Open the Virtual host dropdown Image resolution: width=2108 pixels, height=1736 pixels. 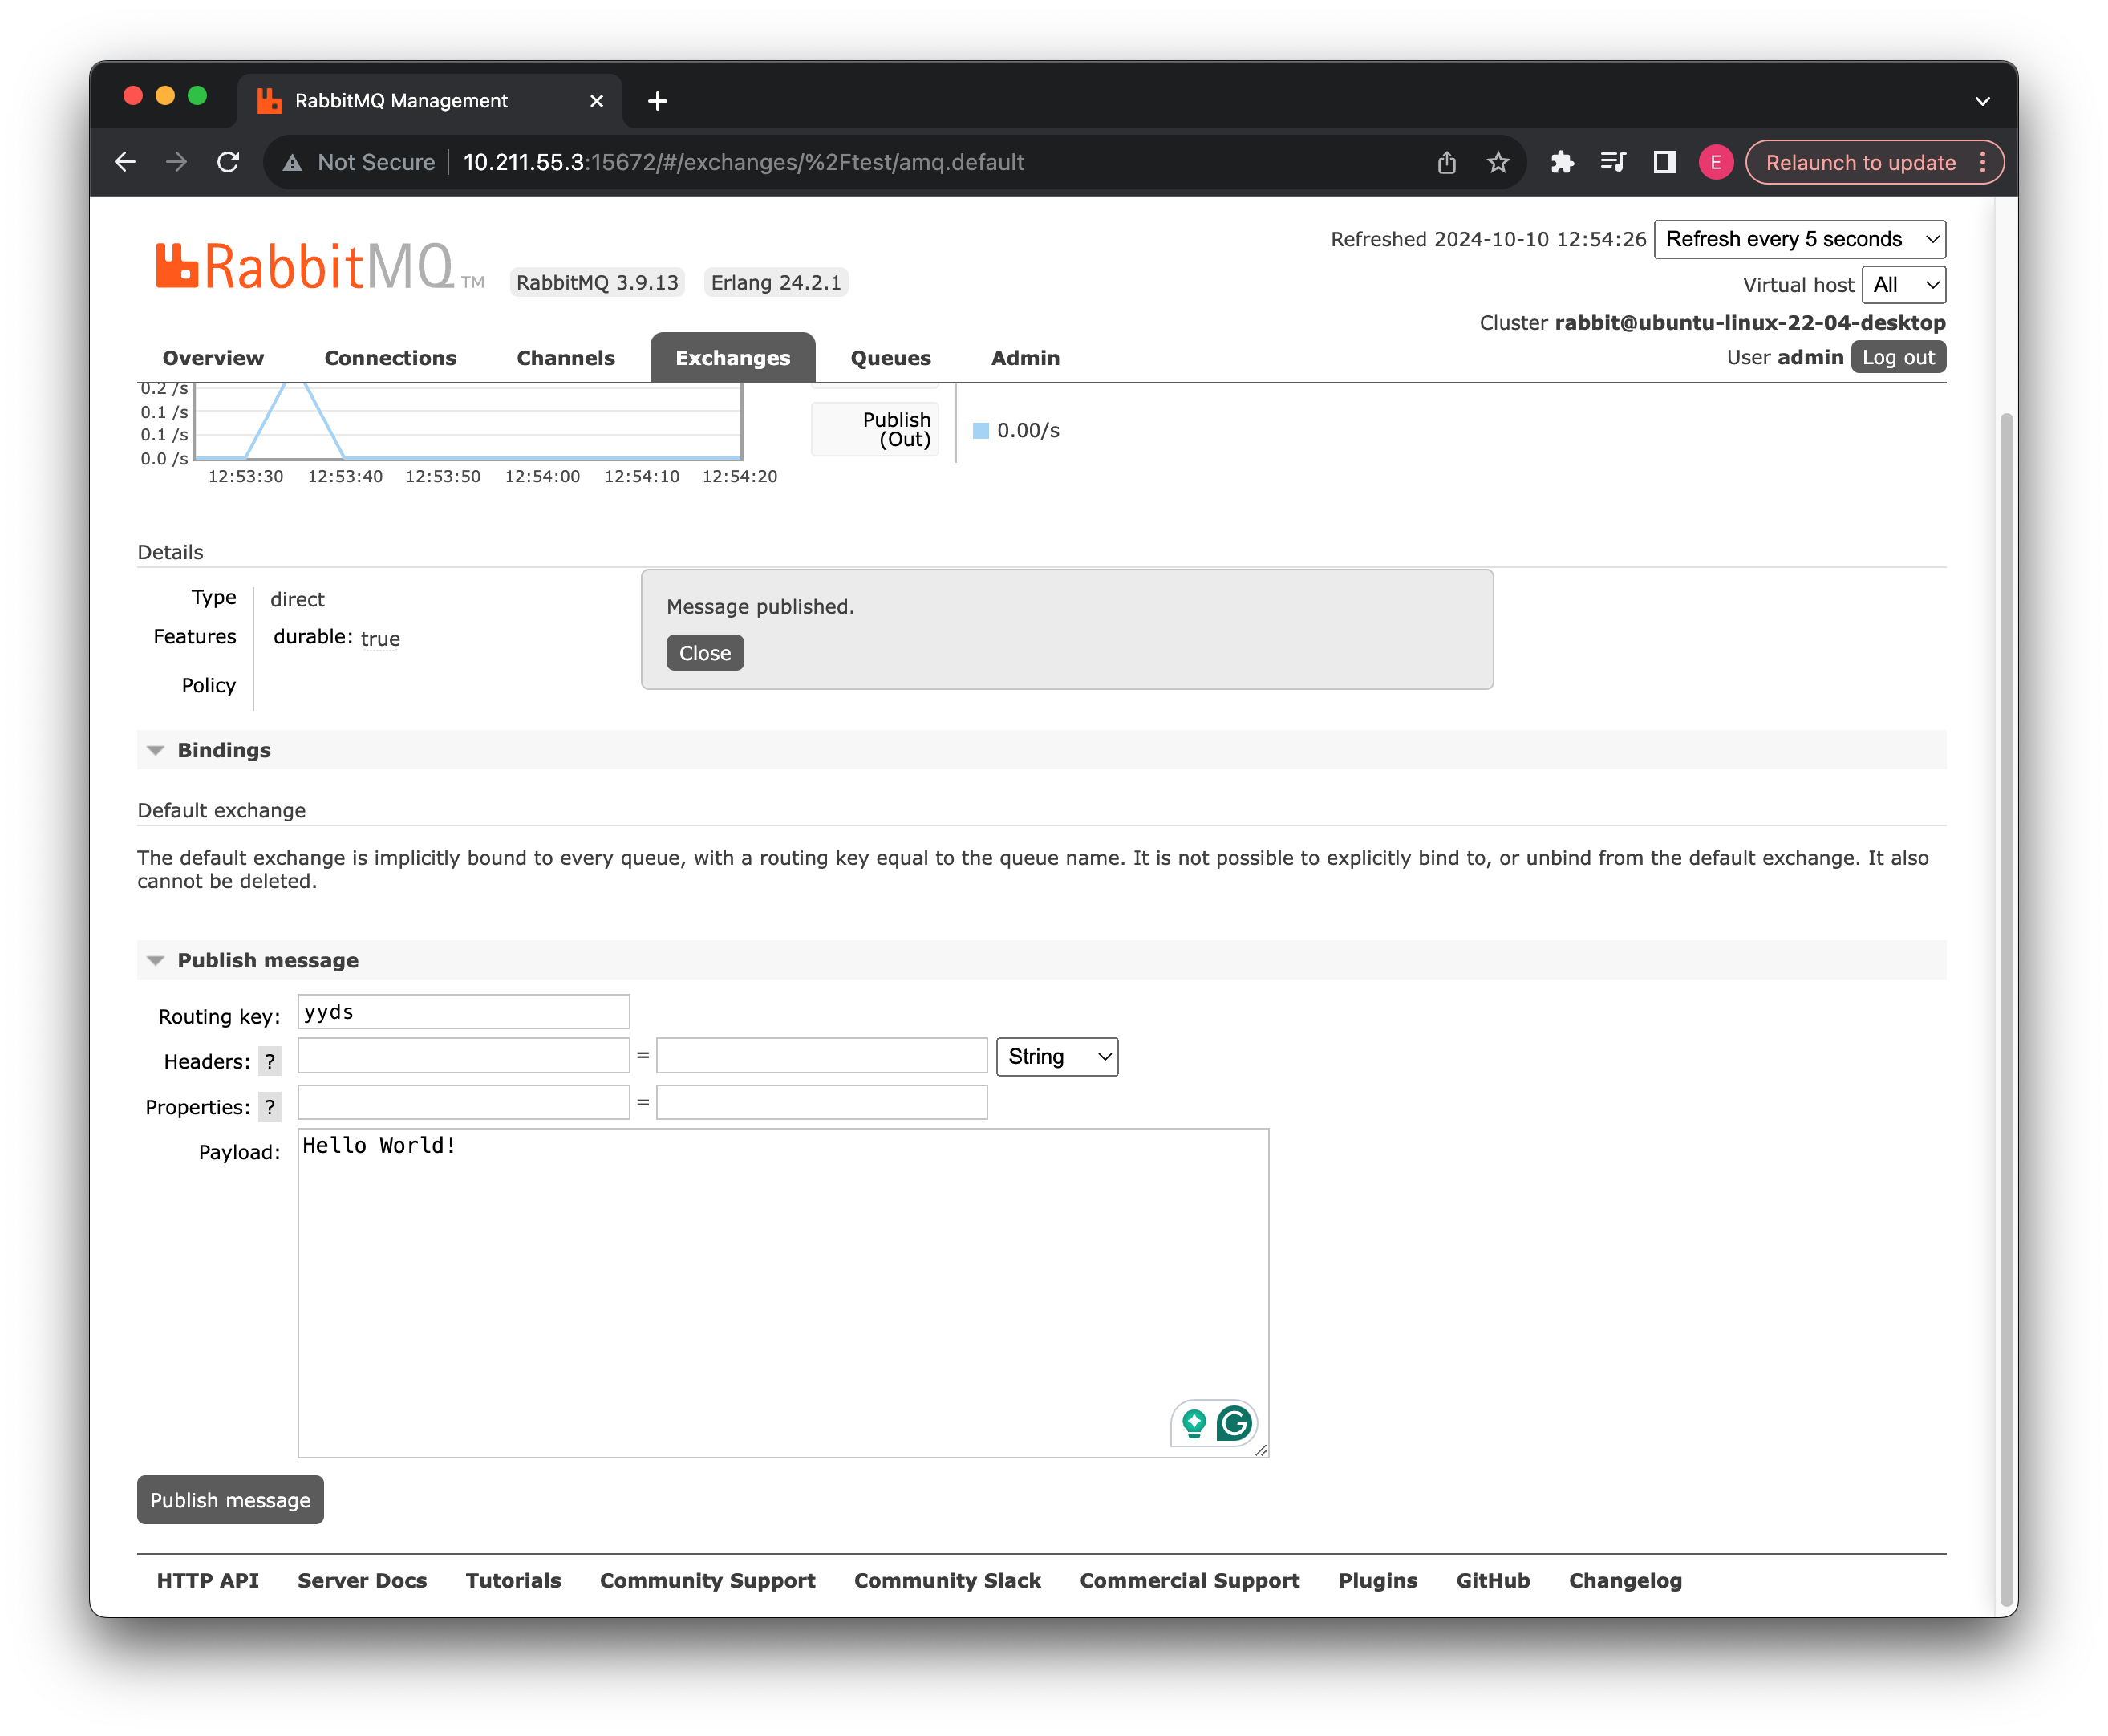1903,285
